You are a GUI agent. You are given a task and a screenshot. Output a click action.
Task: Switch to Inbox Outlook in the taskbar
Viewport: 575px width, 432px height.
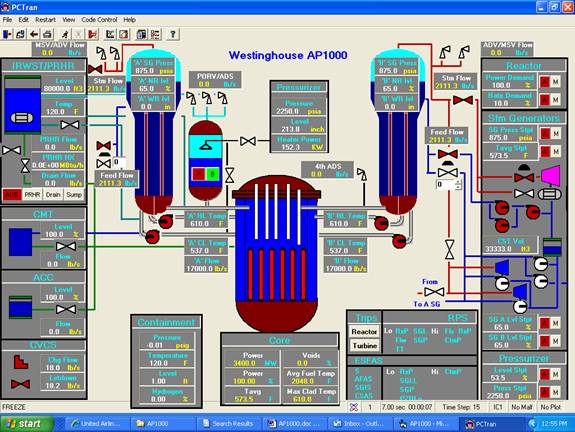[x=360, y=424]
